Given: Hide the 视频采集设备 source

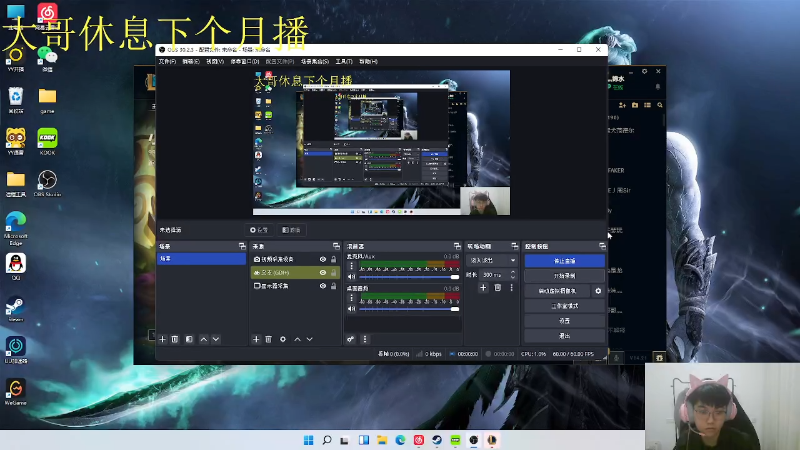Looking at the screenshot, I should 323,259.
